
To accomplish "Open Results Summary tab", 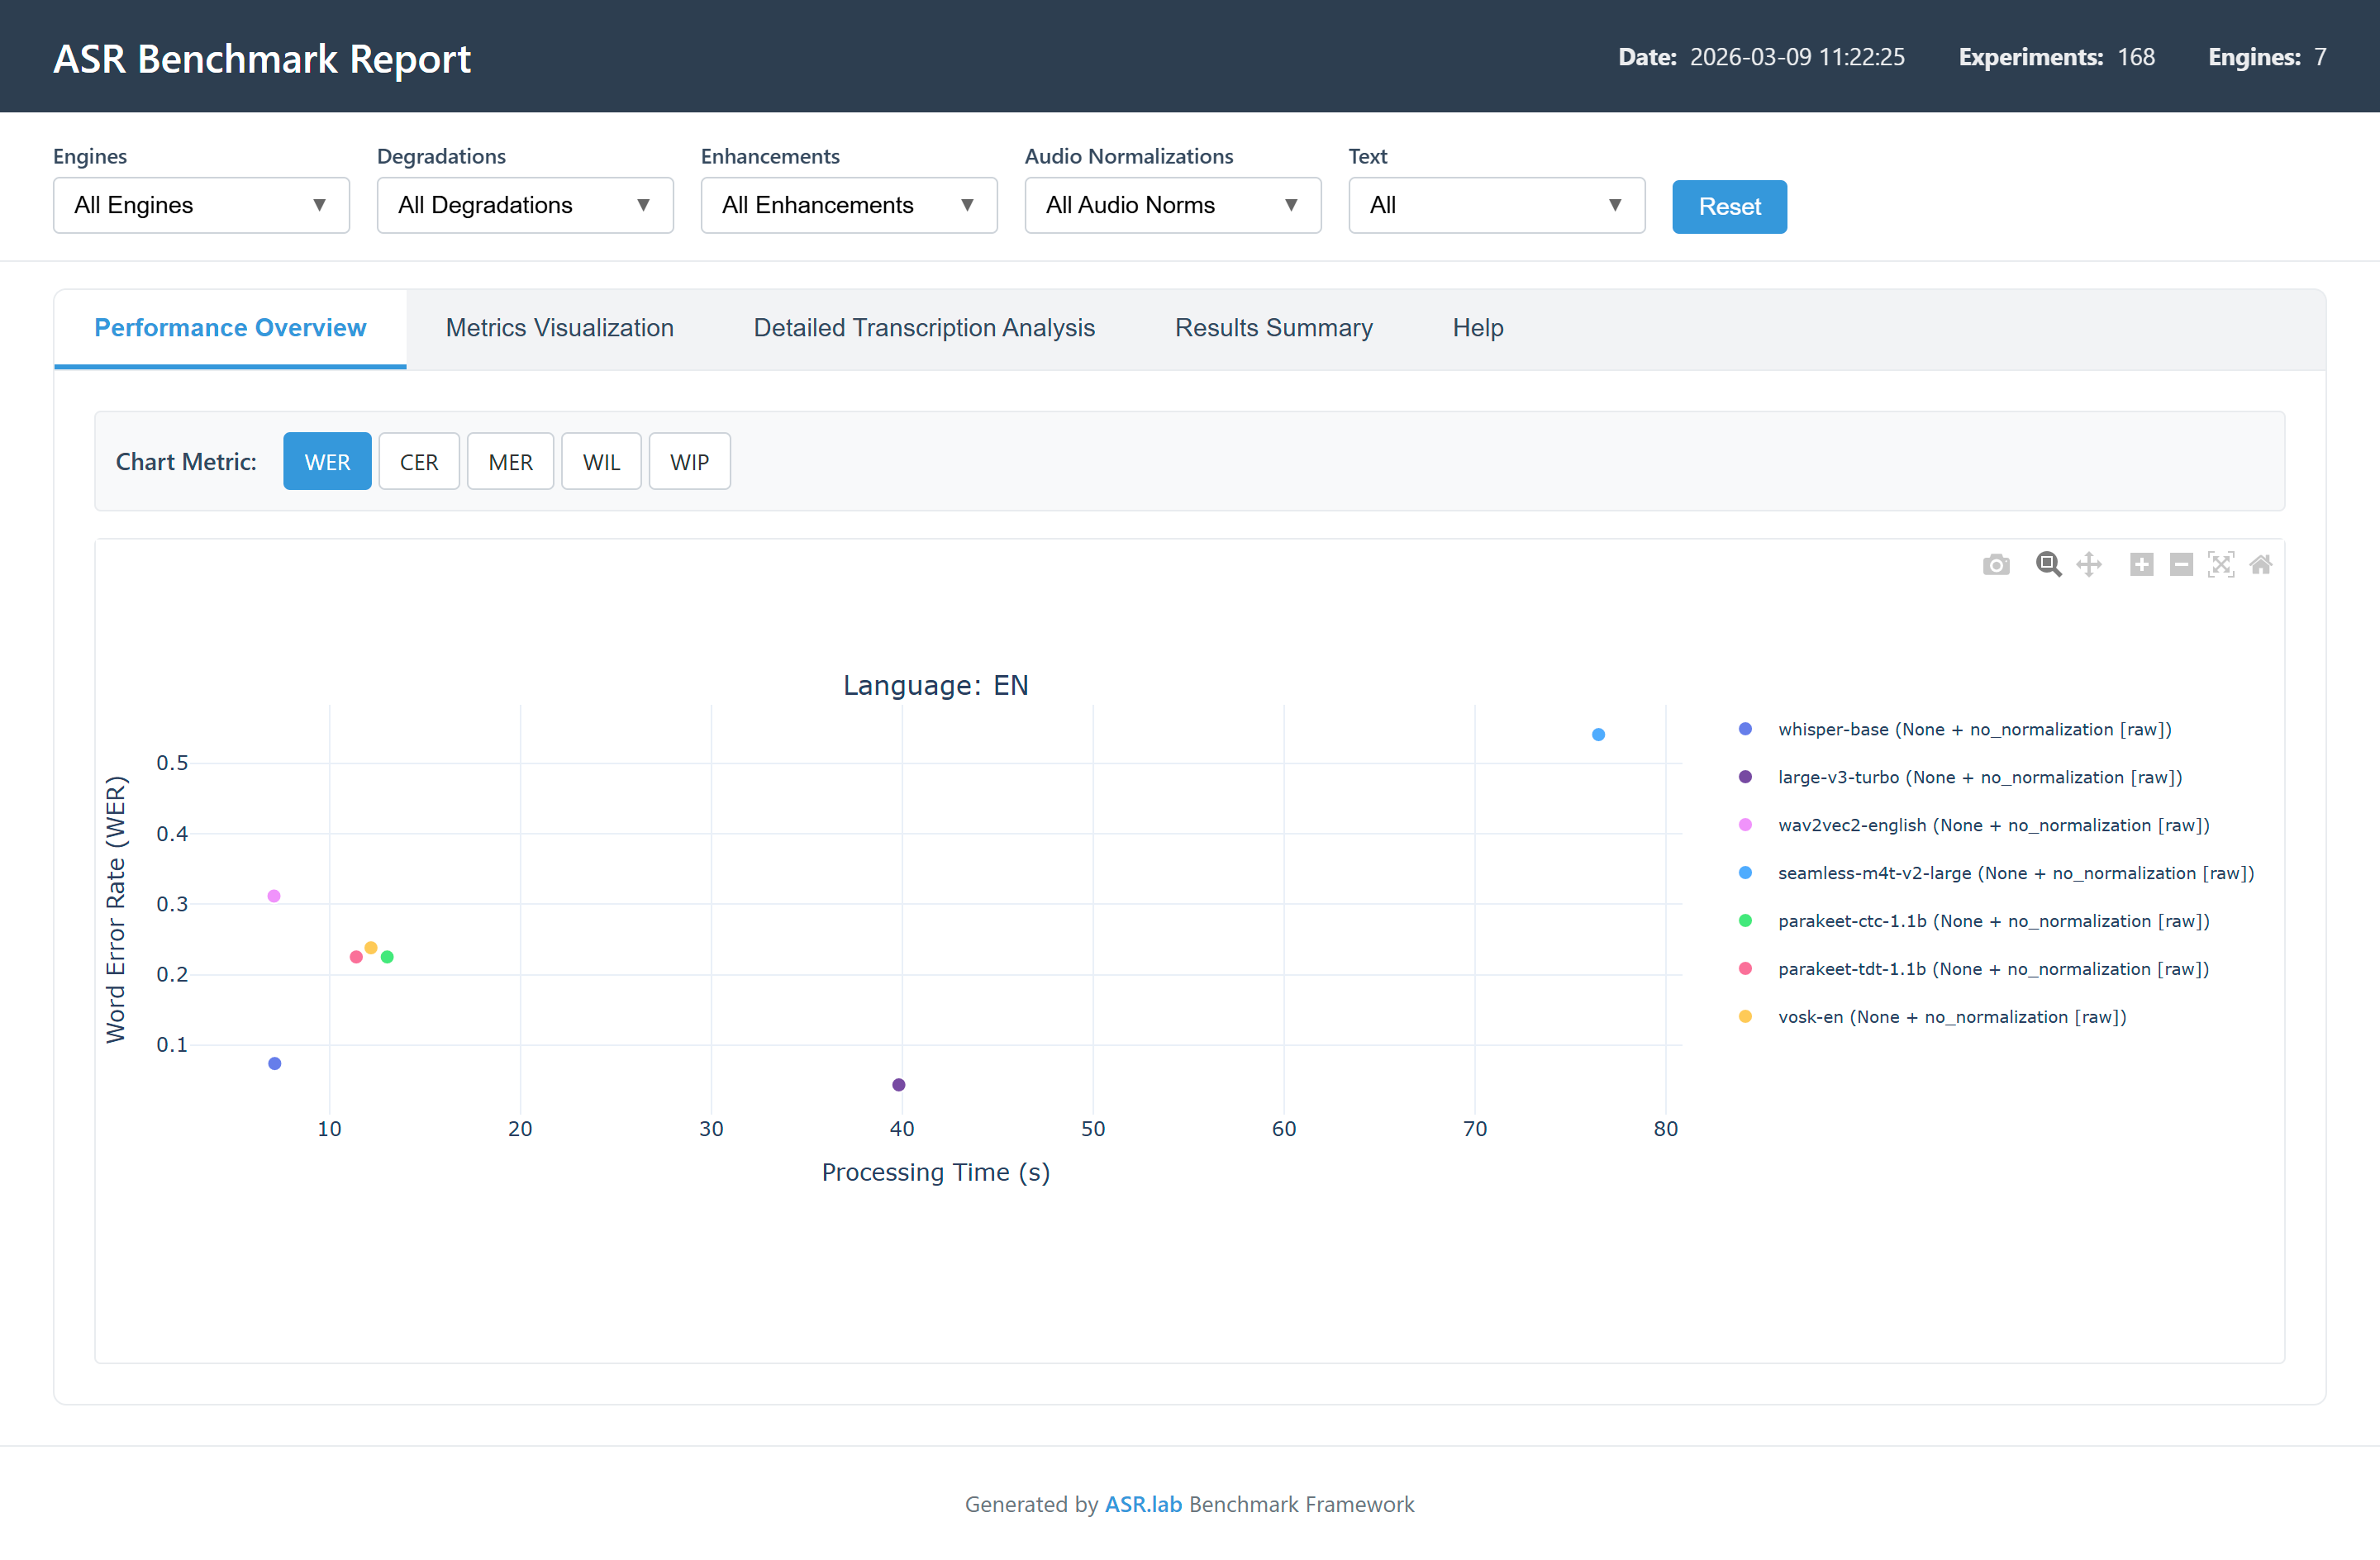I will pyautogui.click(x=1273, y=328).
